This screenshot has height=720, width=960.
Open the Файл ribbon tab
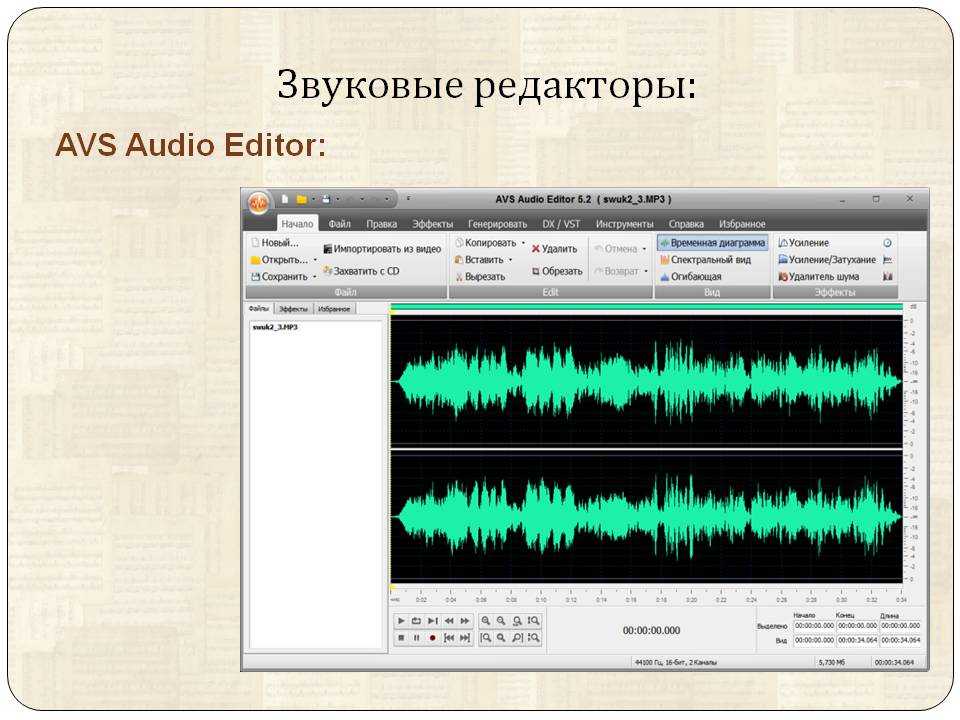click(339, 223)
